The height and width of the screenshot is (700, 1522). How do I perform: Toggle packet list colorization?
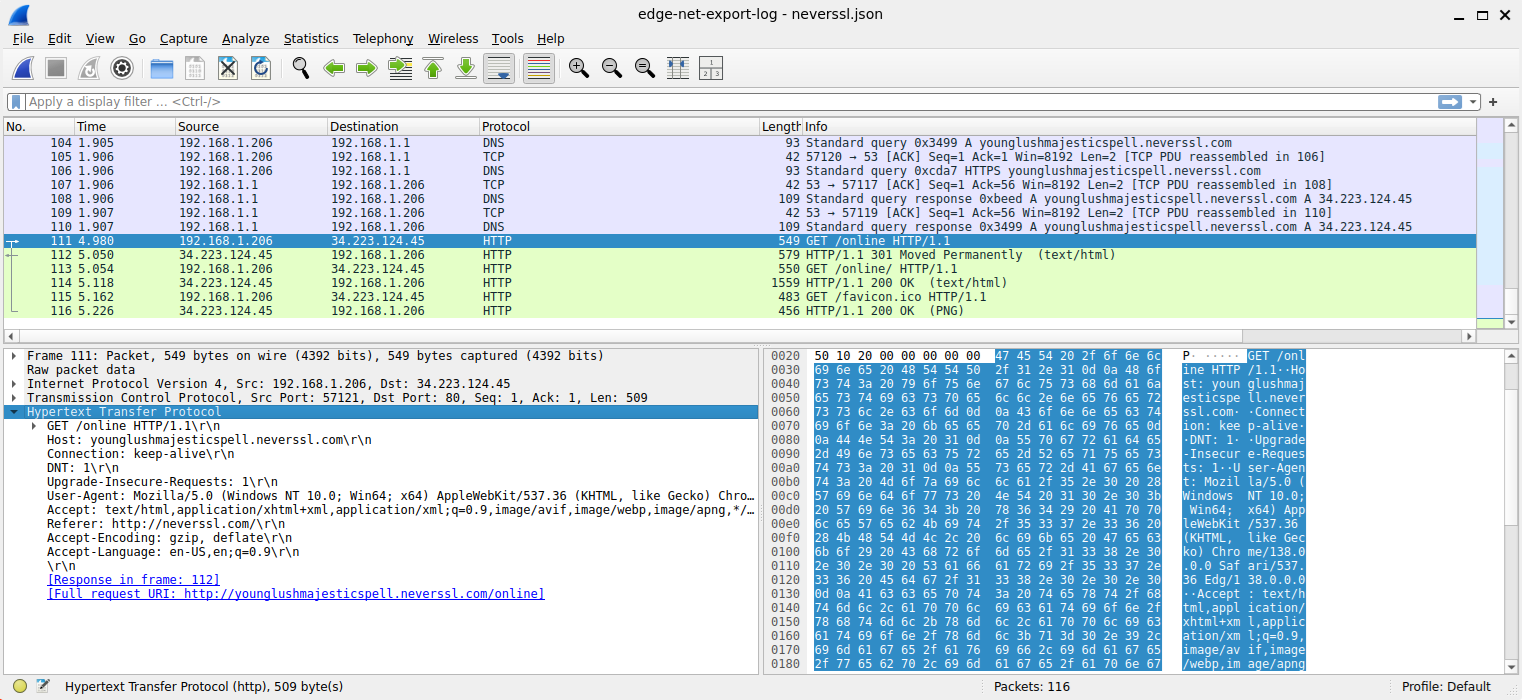click(x=539, y=68)
